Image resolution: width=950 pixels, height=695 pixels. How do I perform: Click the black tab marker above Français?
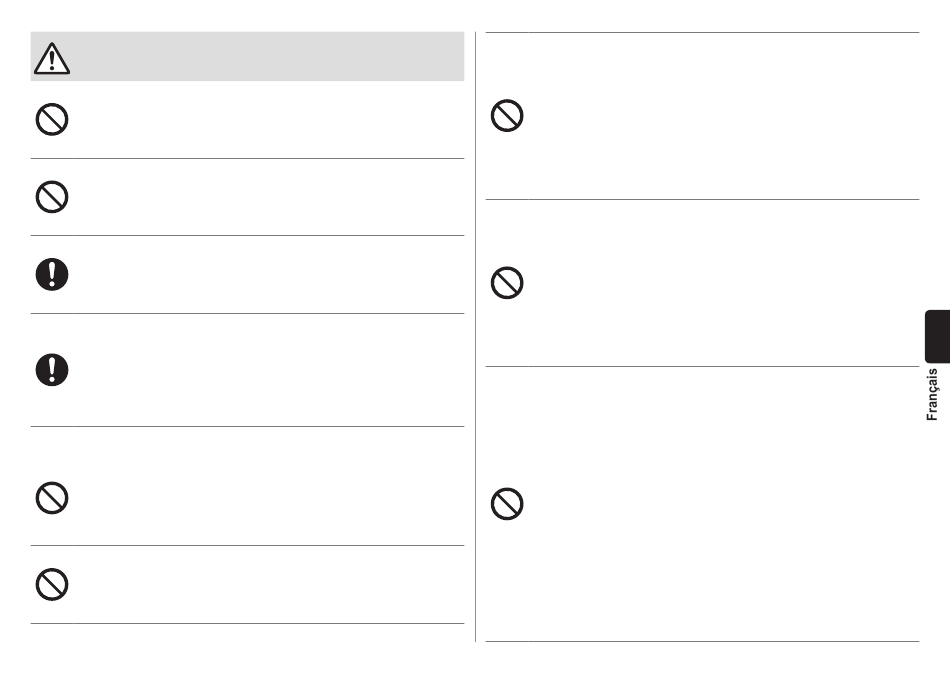click(x=937, y=336)
